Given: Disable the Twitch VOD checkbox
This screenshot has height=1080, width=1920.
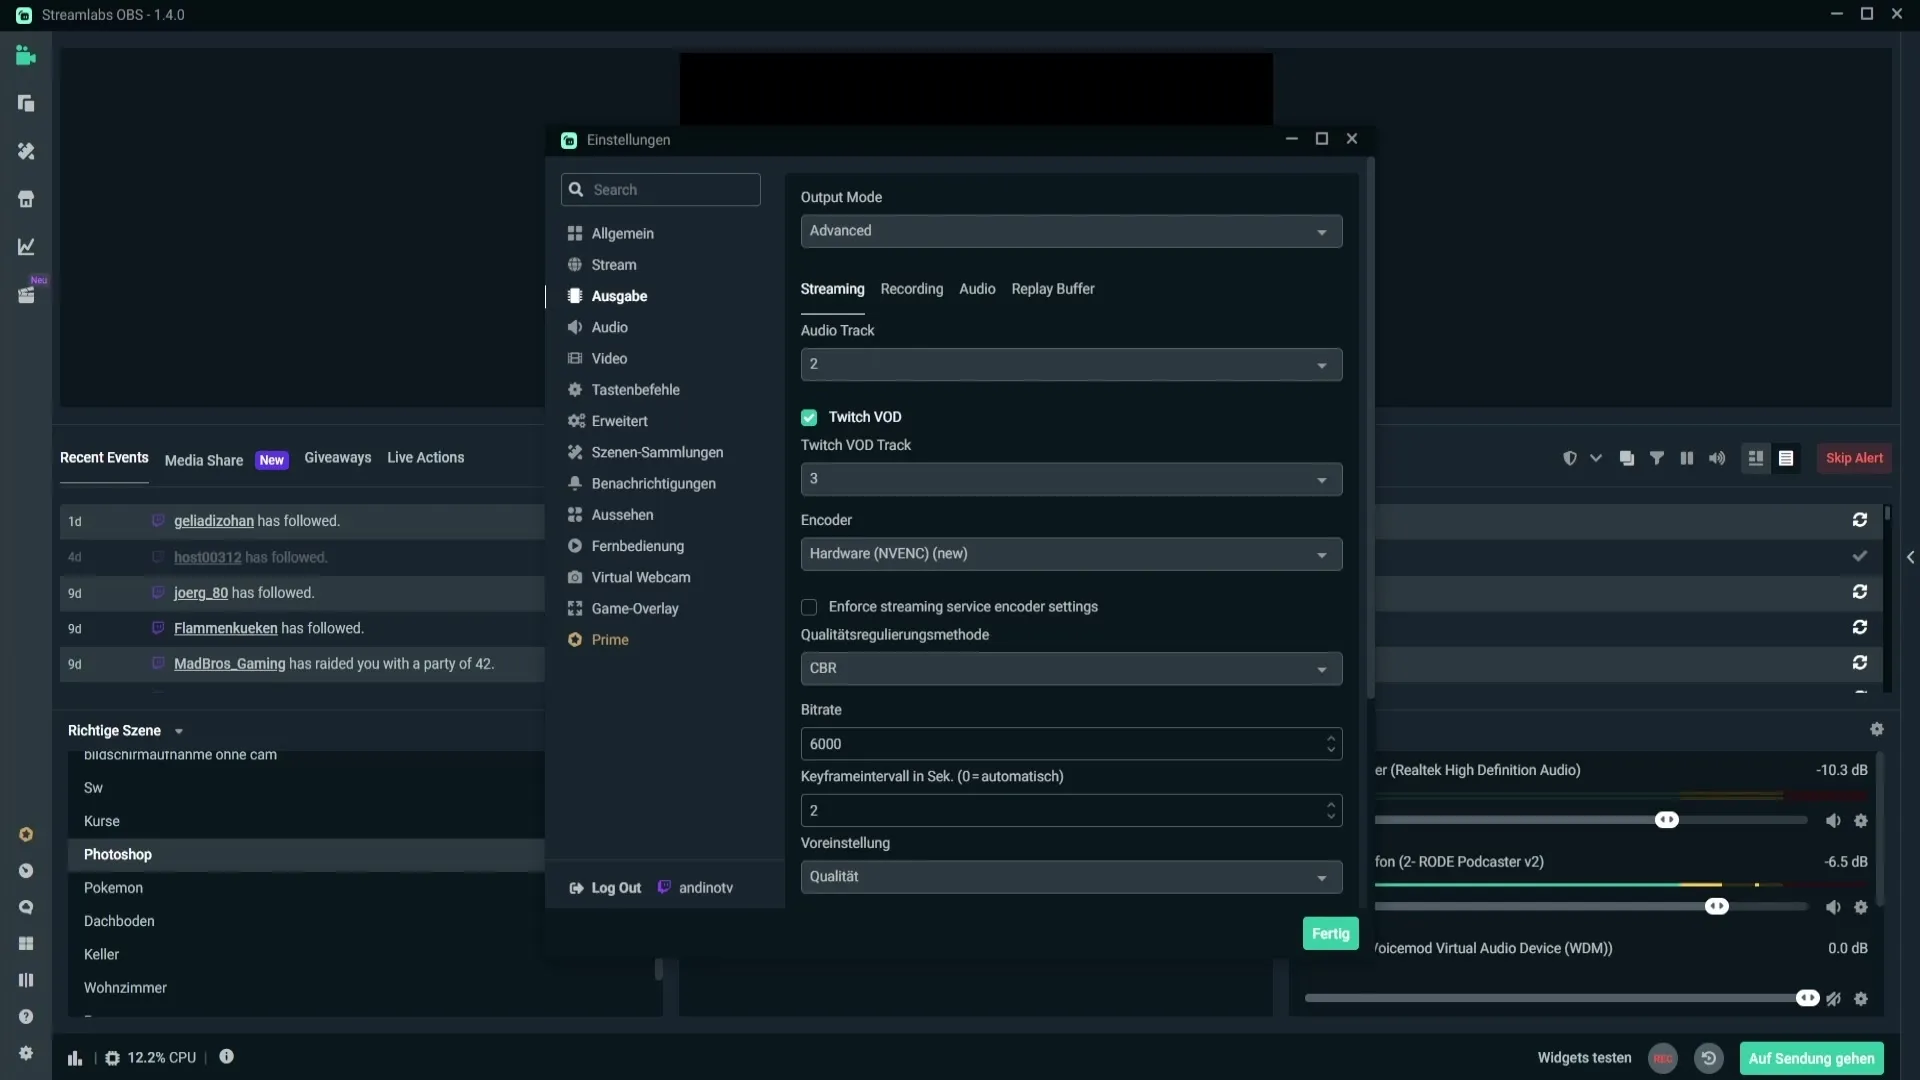Looking at the screenshot, I should pyautogui.click(x=809, y=417).
